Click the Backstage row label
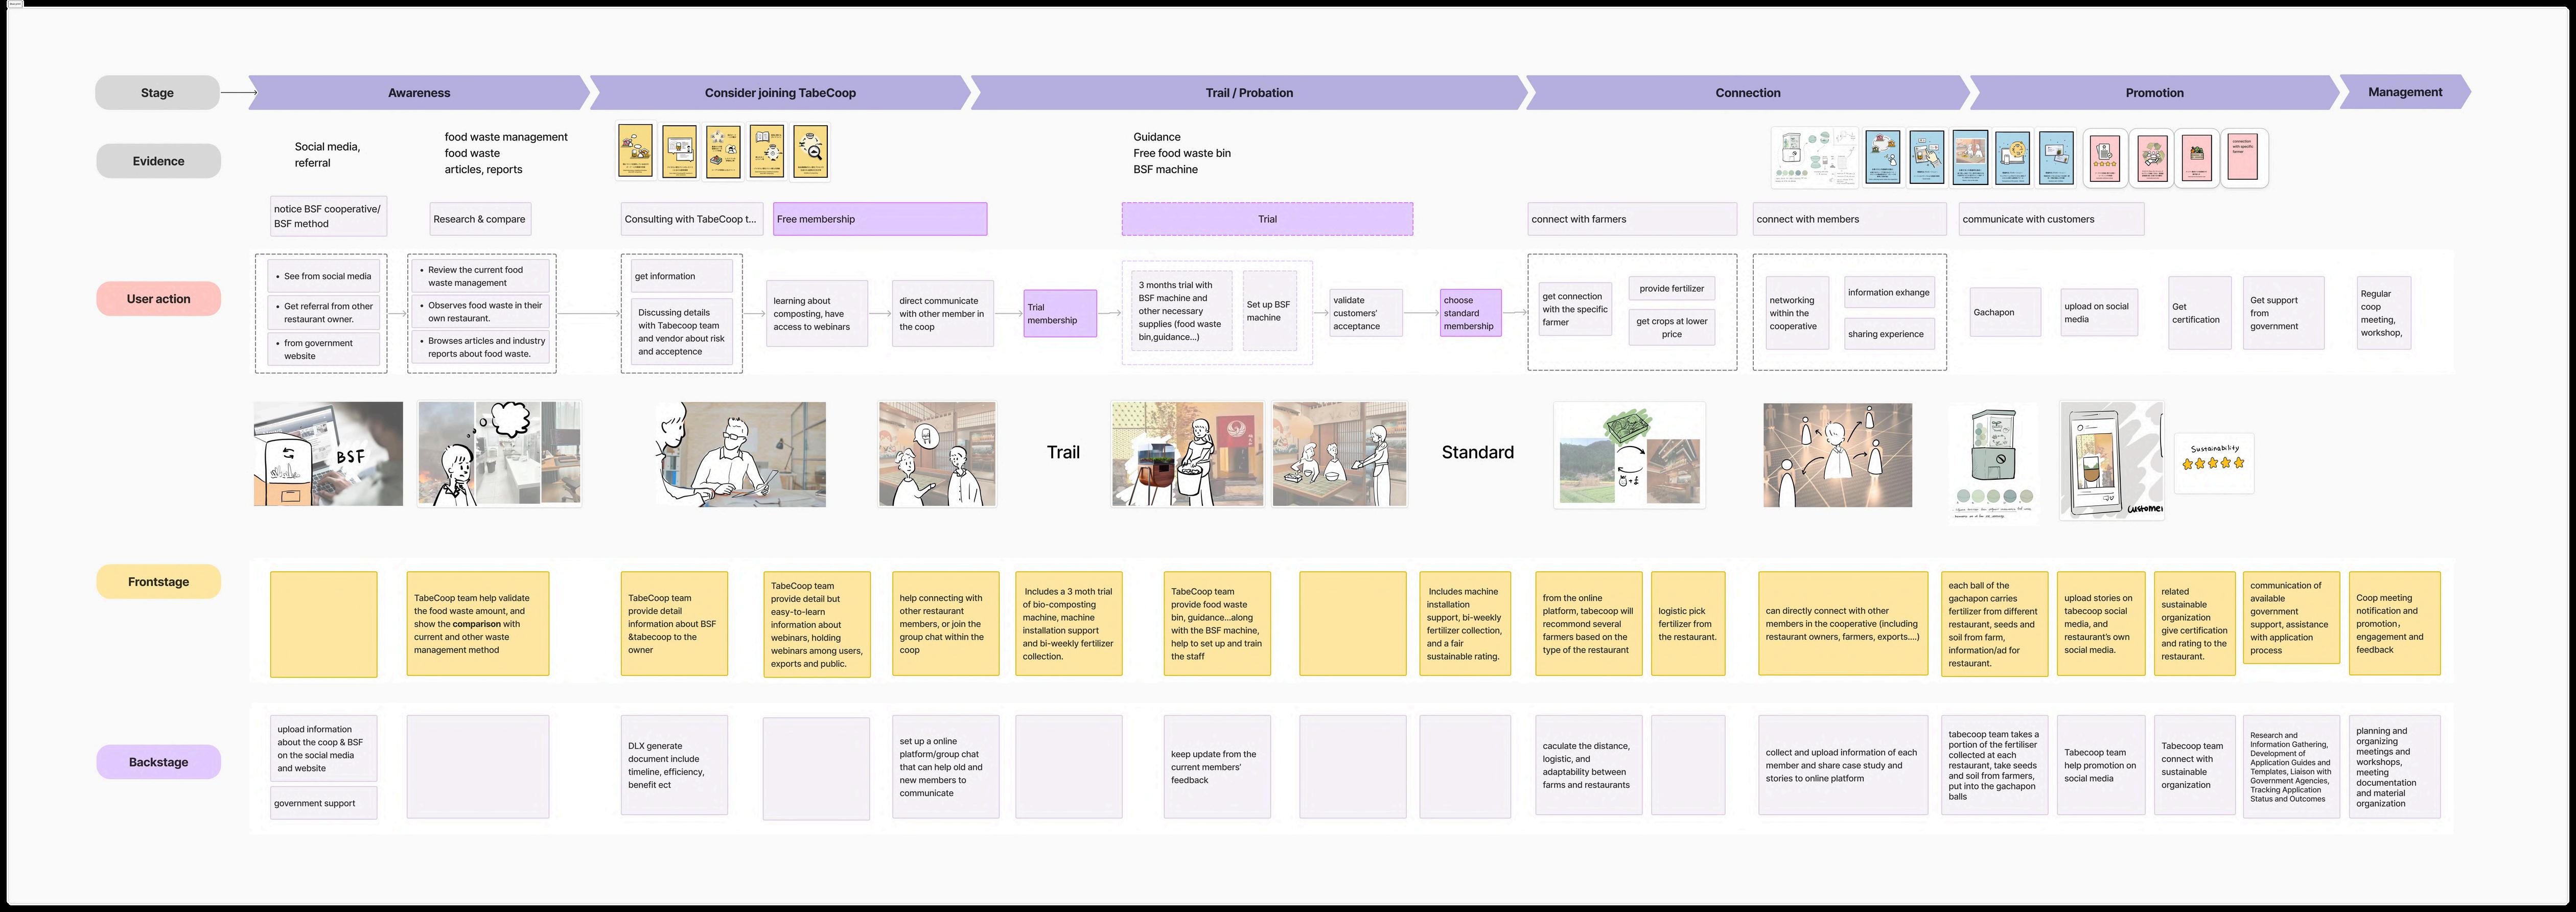The height and width of the screenshot is (912, 2576). (x=158, y=762)
